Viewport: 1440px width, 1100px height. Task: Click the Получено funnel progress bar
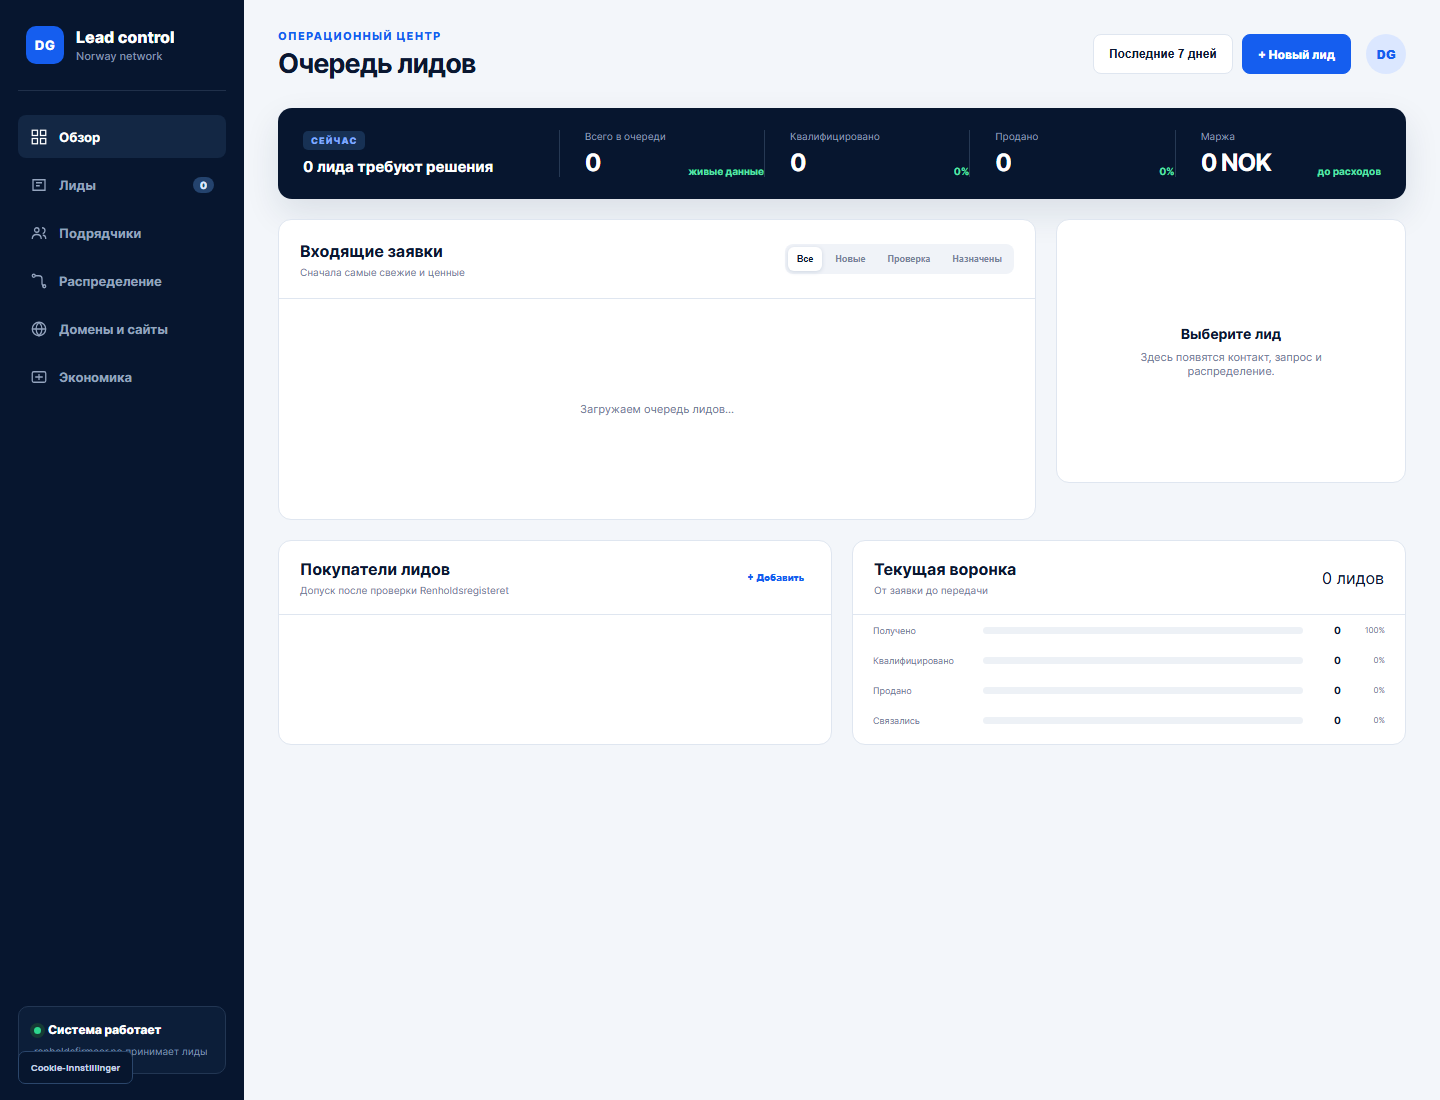coord(1143,631)
